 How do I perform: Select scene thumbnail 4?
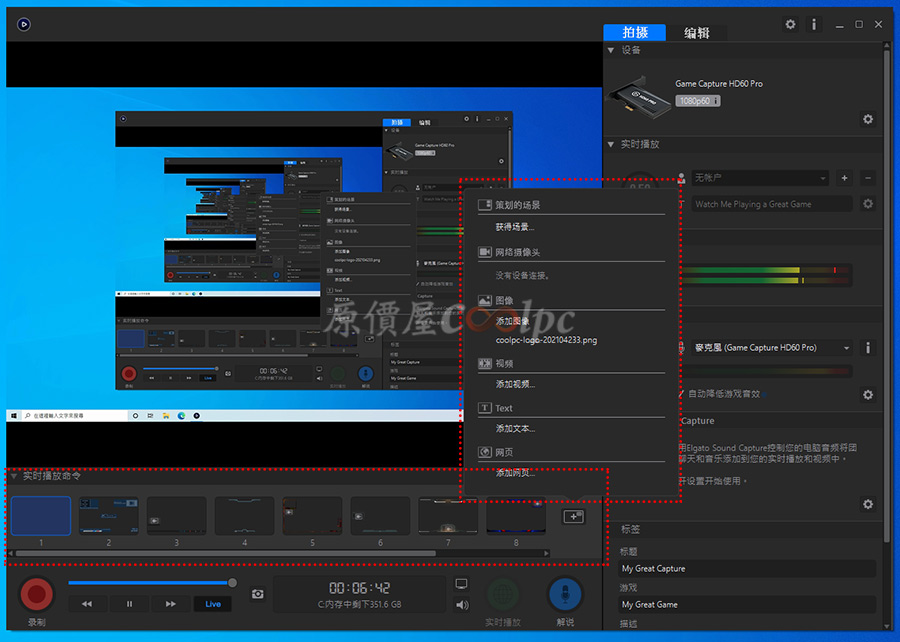(x=245, y=516)
